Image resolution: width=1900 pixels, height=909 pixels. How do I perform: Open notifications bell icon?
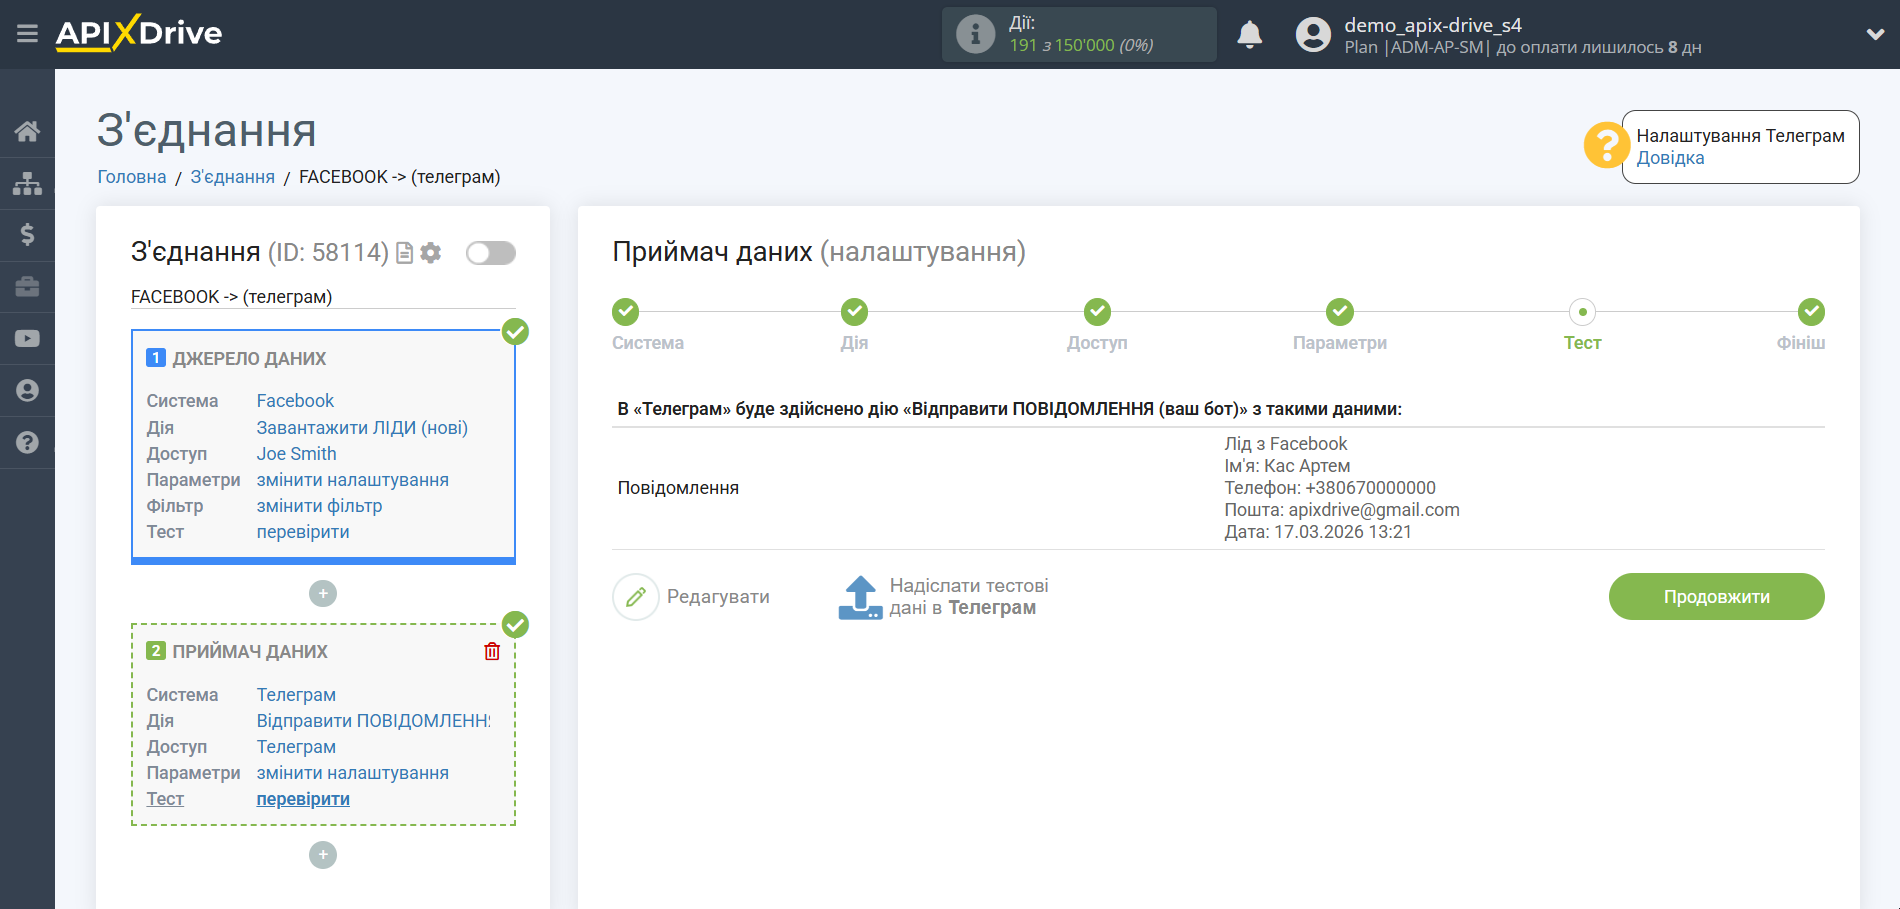pos(1249,35)
